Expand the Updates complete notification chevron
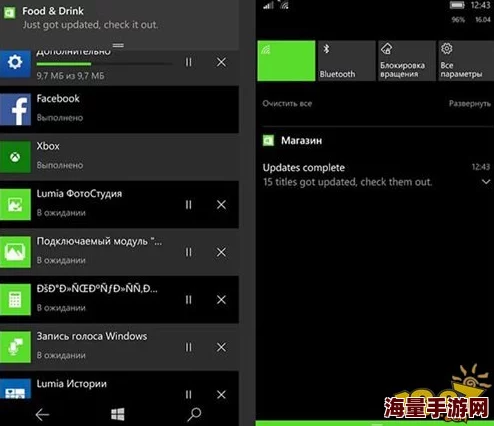Screen dimensions: 494x426 (x=486, y=182)
